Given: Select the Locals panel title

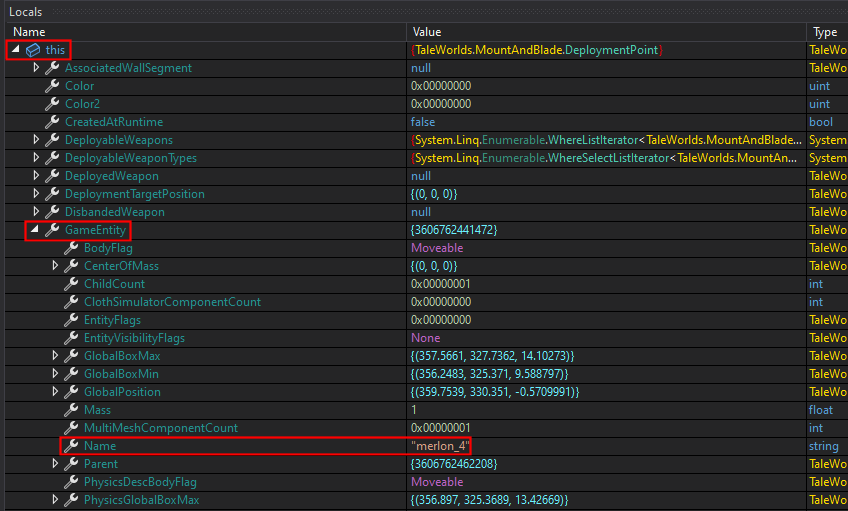Looking at the screenshot, I should coord(25,11).
